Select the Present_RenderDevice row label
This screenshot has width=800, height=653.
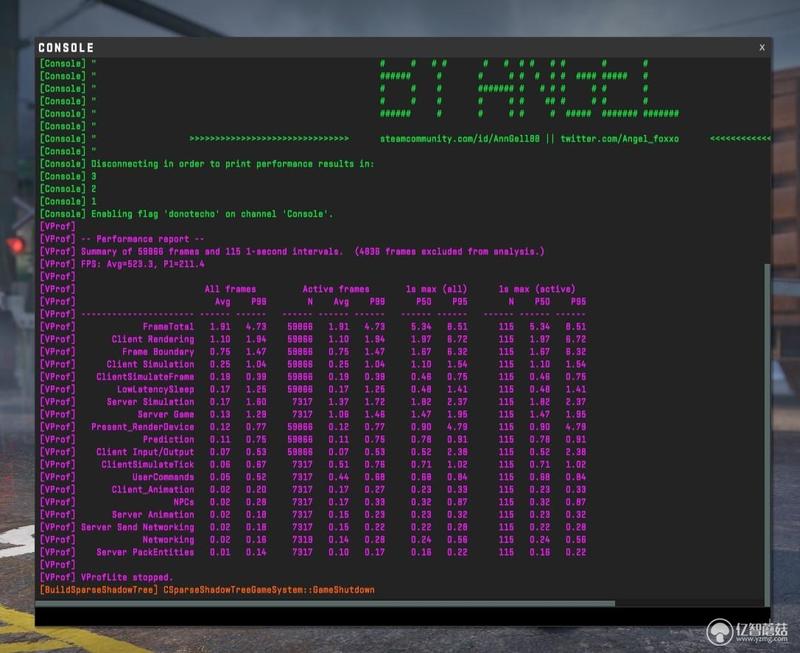[143, 427]
